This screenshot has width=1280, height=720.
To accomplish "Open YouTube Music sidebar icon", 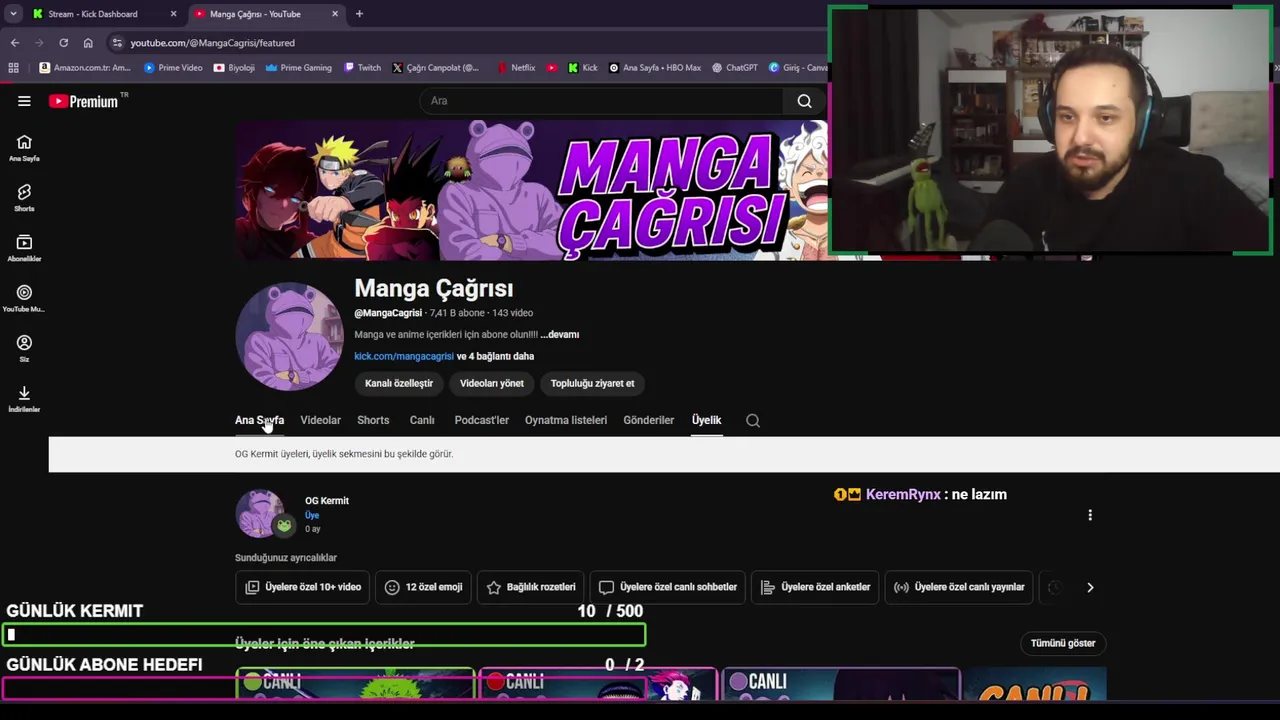I will pyautogui.click(x=24, y=298).
